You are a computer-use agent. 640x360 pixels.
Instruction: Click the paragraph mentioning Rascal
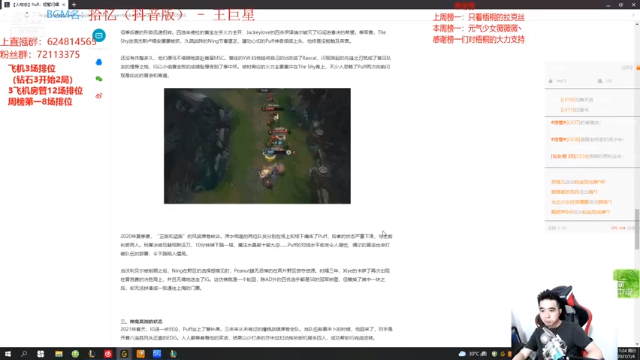point(256,67)
